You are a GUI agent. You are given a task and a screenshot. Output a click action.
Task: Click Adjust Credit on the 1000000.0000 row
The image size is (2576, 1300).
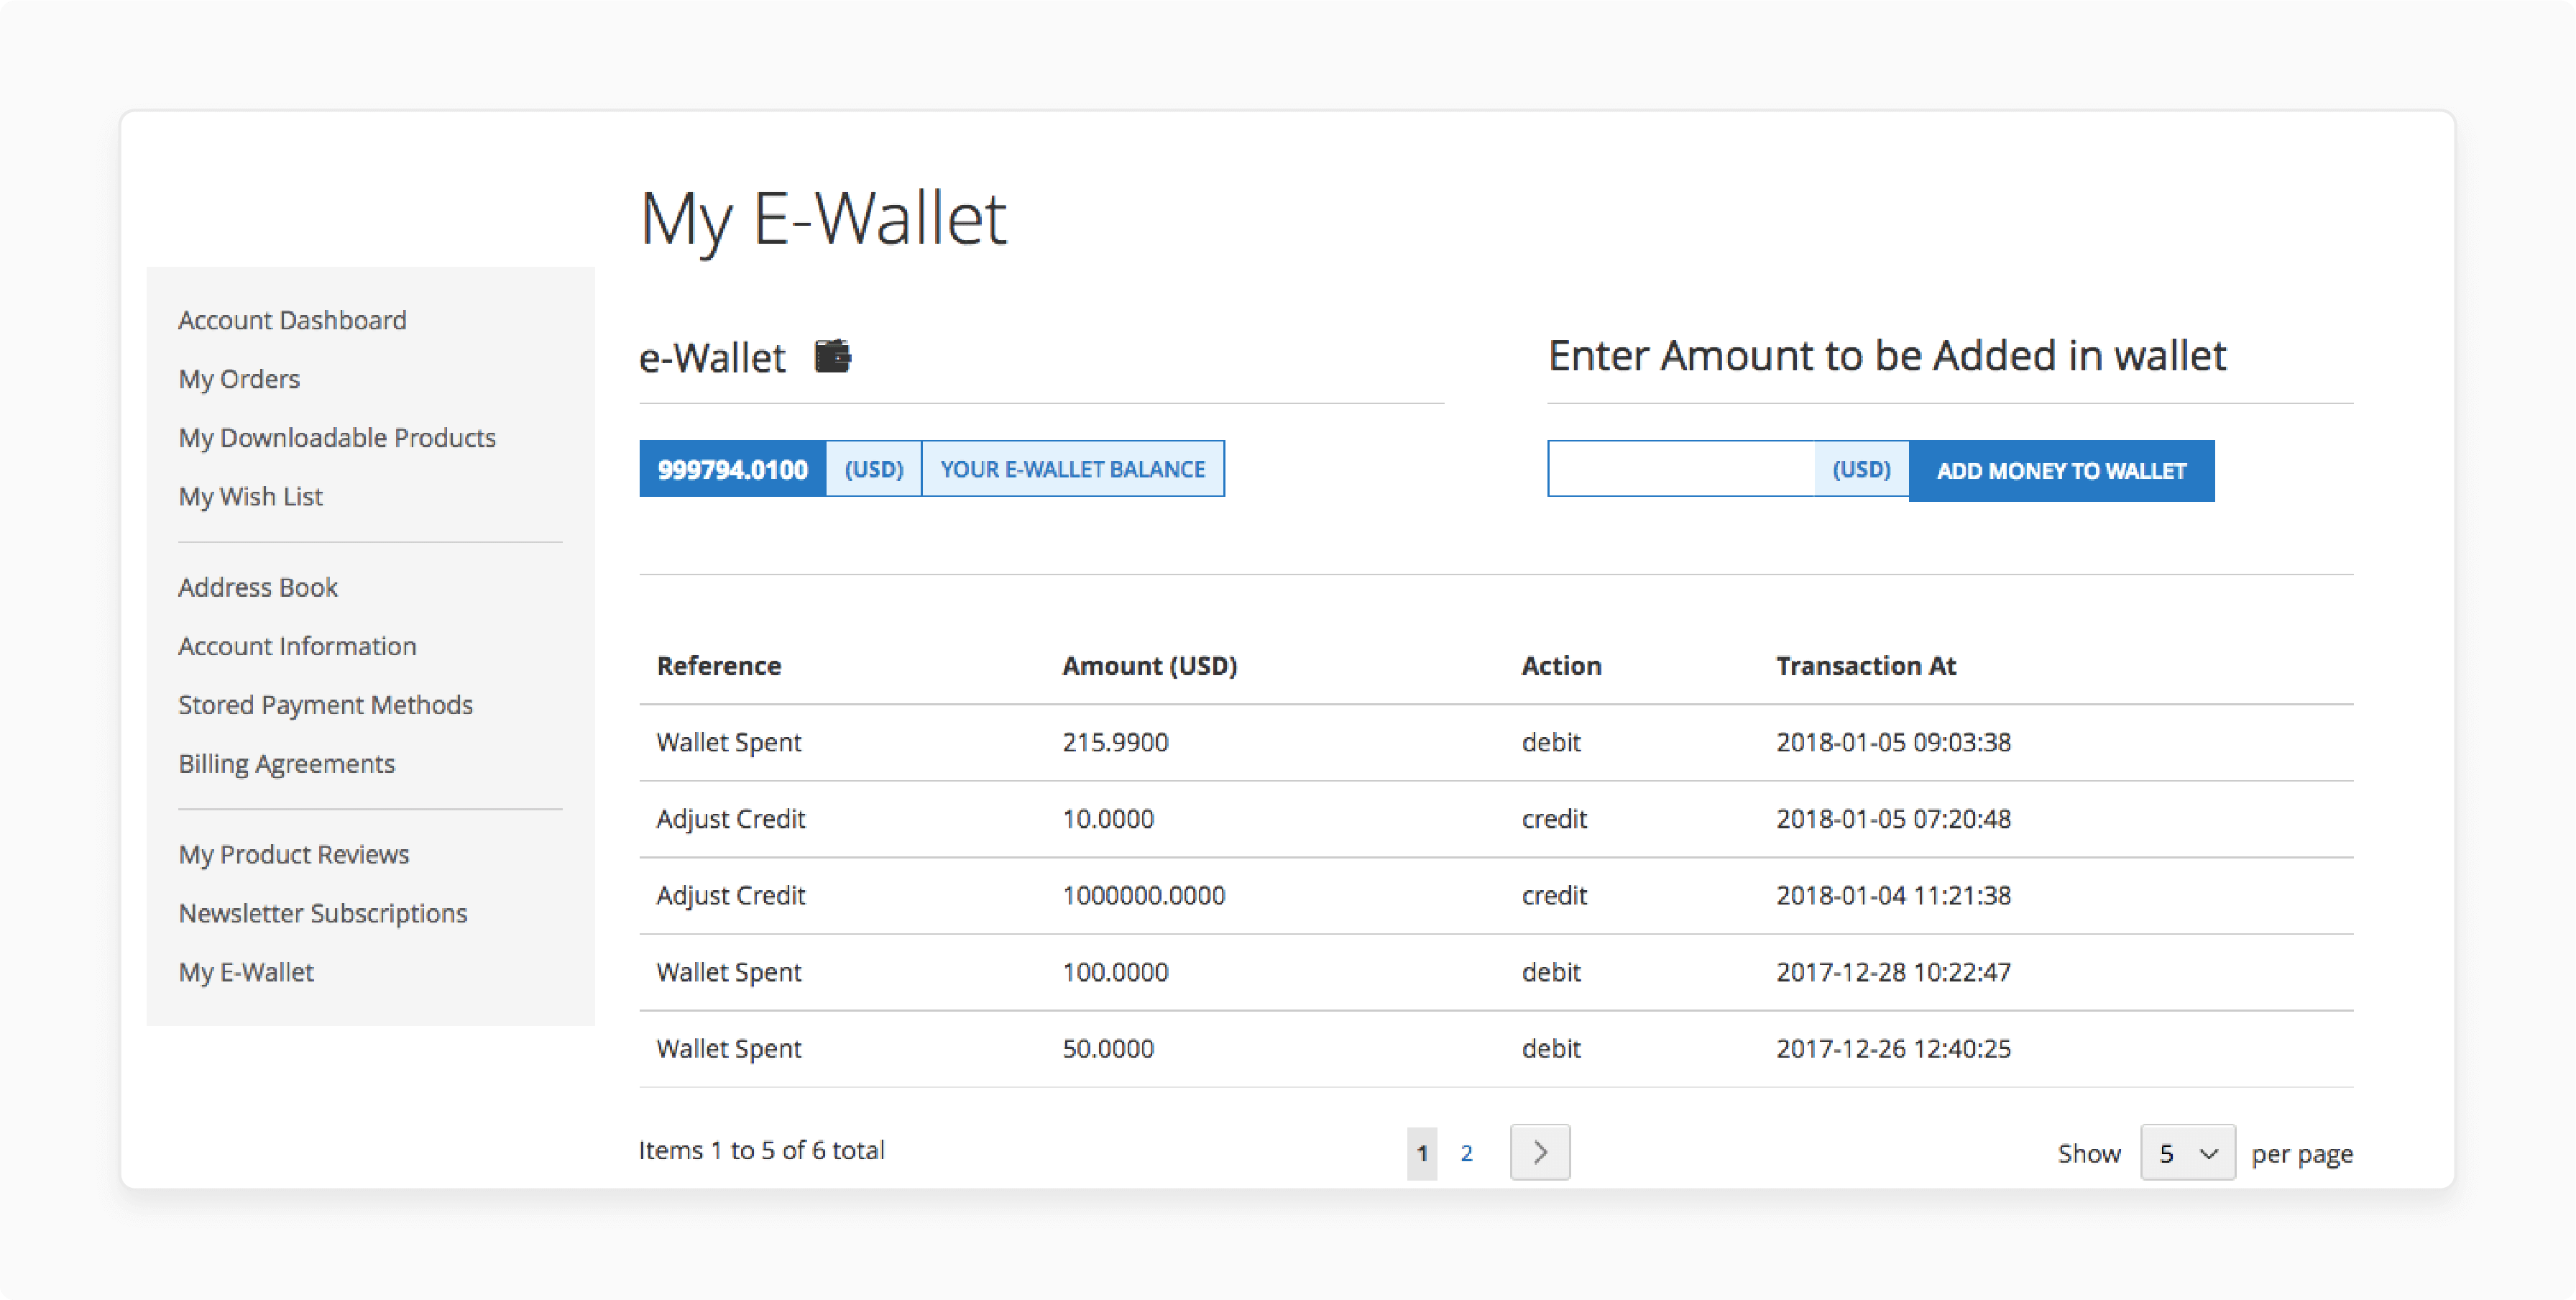(x=730, y=895)
